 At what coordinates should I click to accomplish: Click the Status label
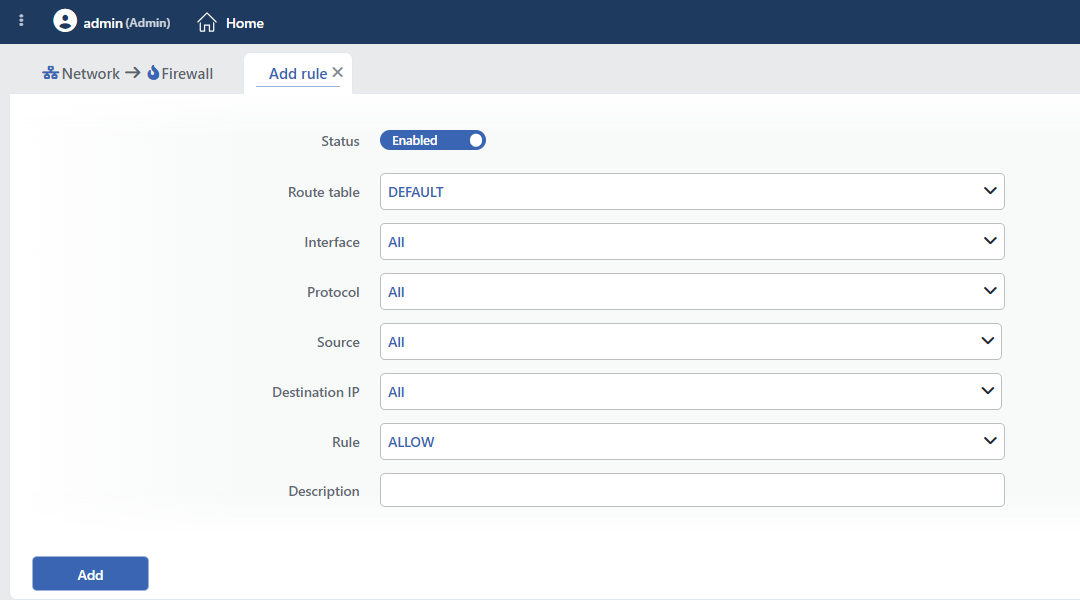340,141
